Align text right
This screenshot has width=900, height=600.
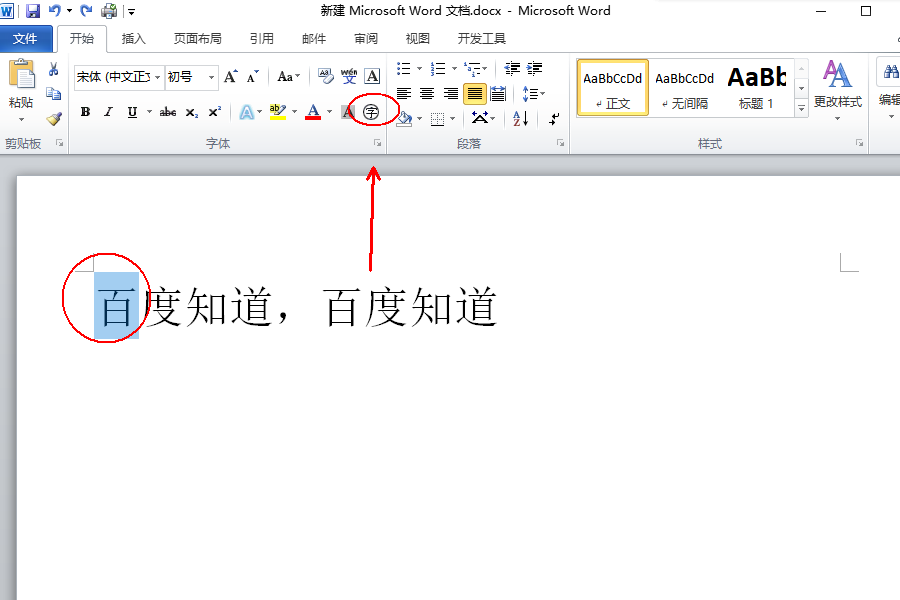pyautogui.click(x=451, y=94)
